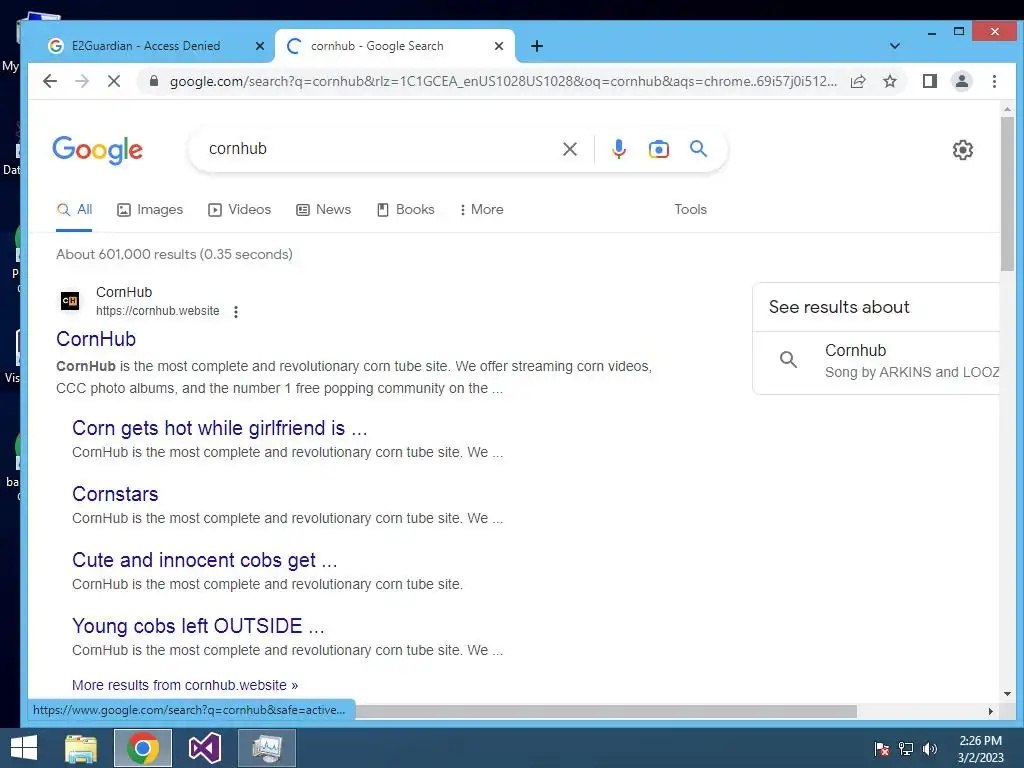Open File Explorer from taskbar
The height and width of the screenshot is (768, 1024).
tap(81, 748)
